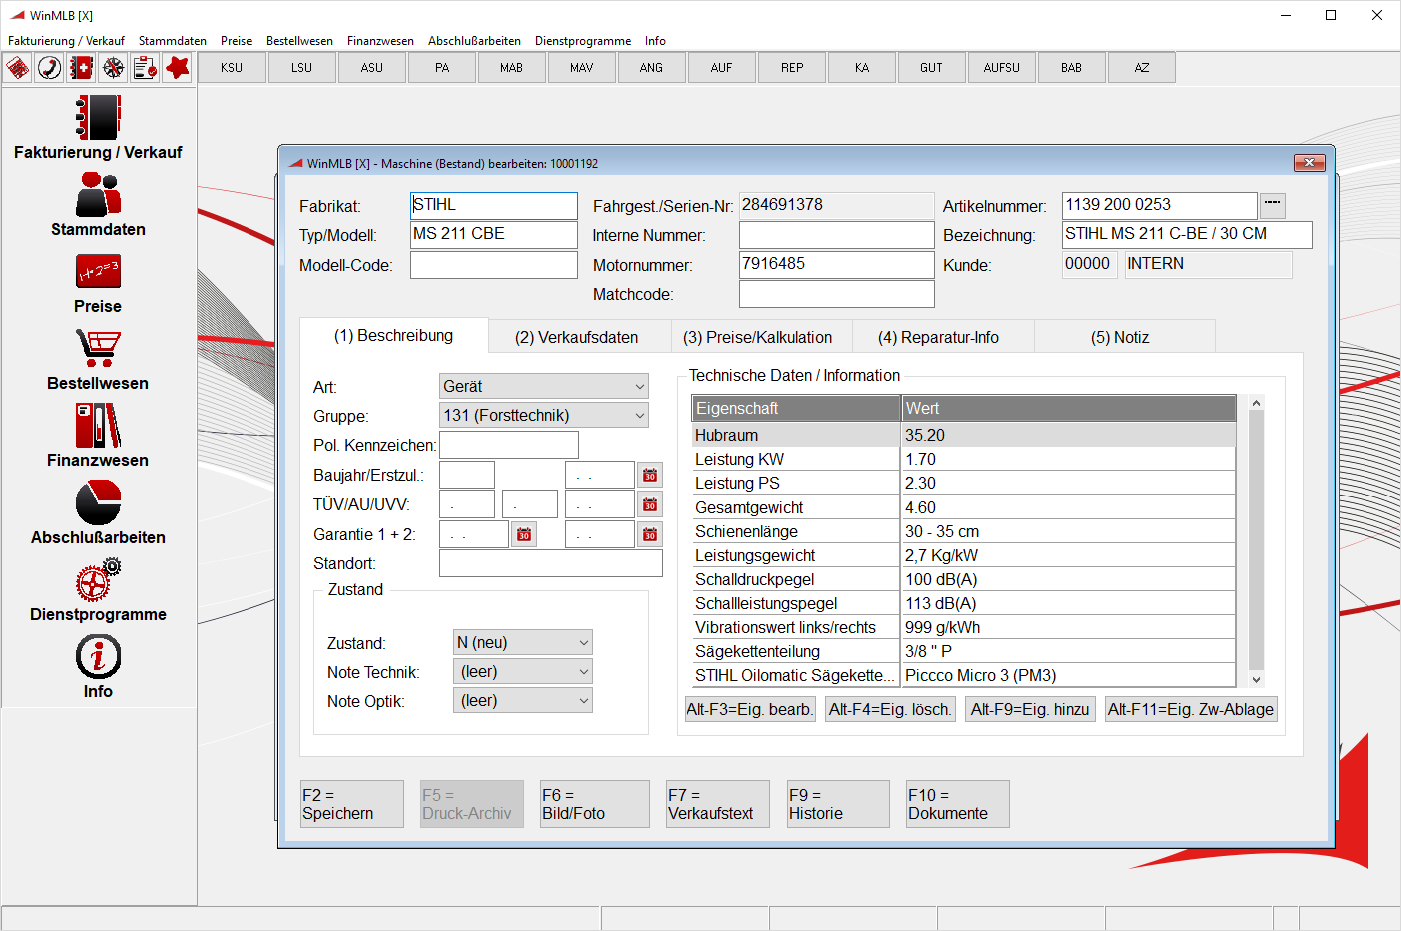Open the Bestellwesen menu
The width and height of the screenshot is (1401, 931).
pos(299,41)
